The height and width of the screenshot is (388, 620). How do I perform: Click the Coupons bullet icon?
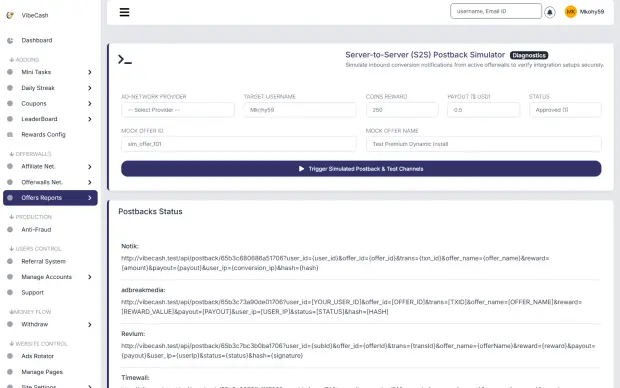click(10, 103)
